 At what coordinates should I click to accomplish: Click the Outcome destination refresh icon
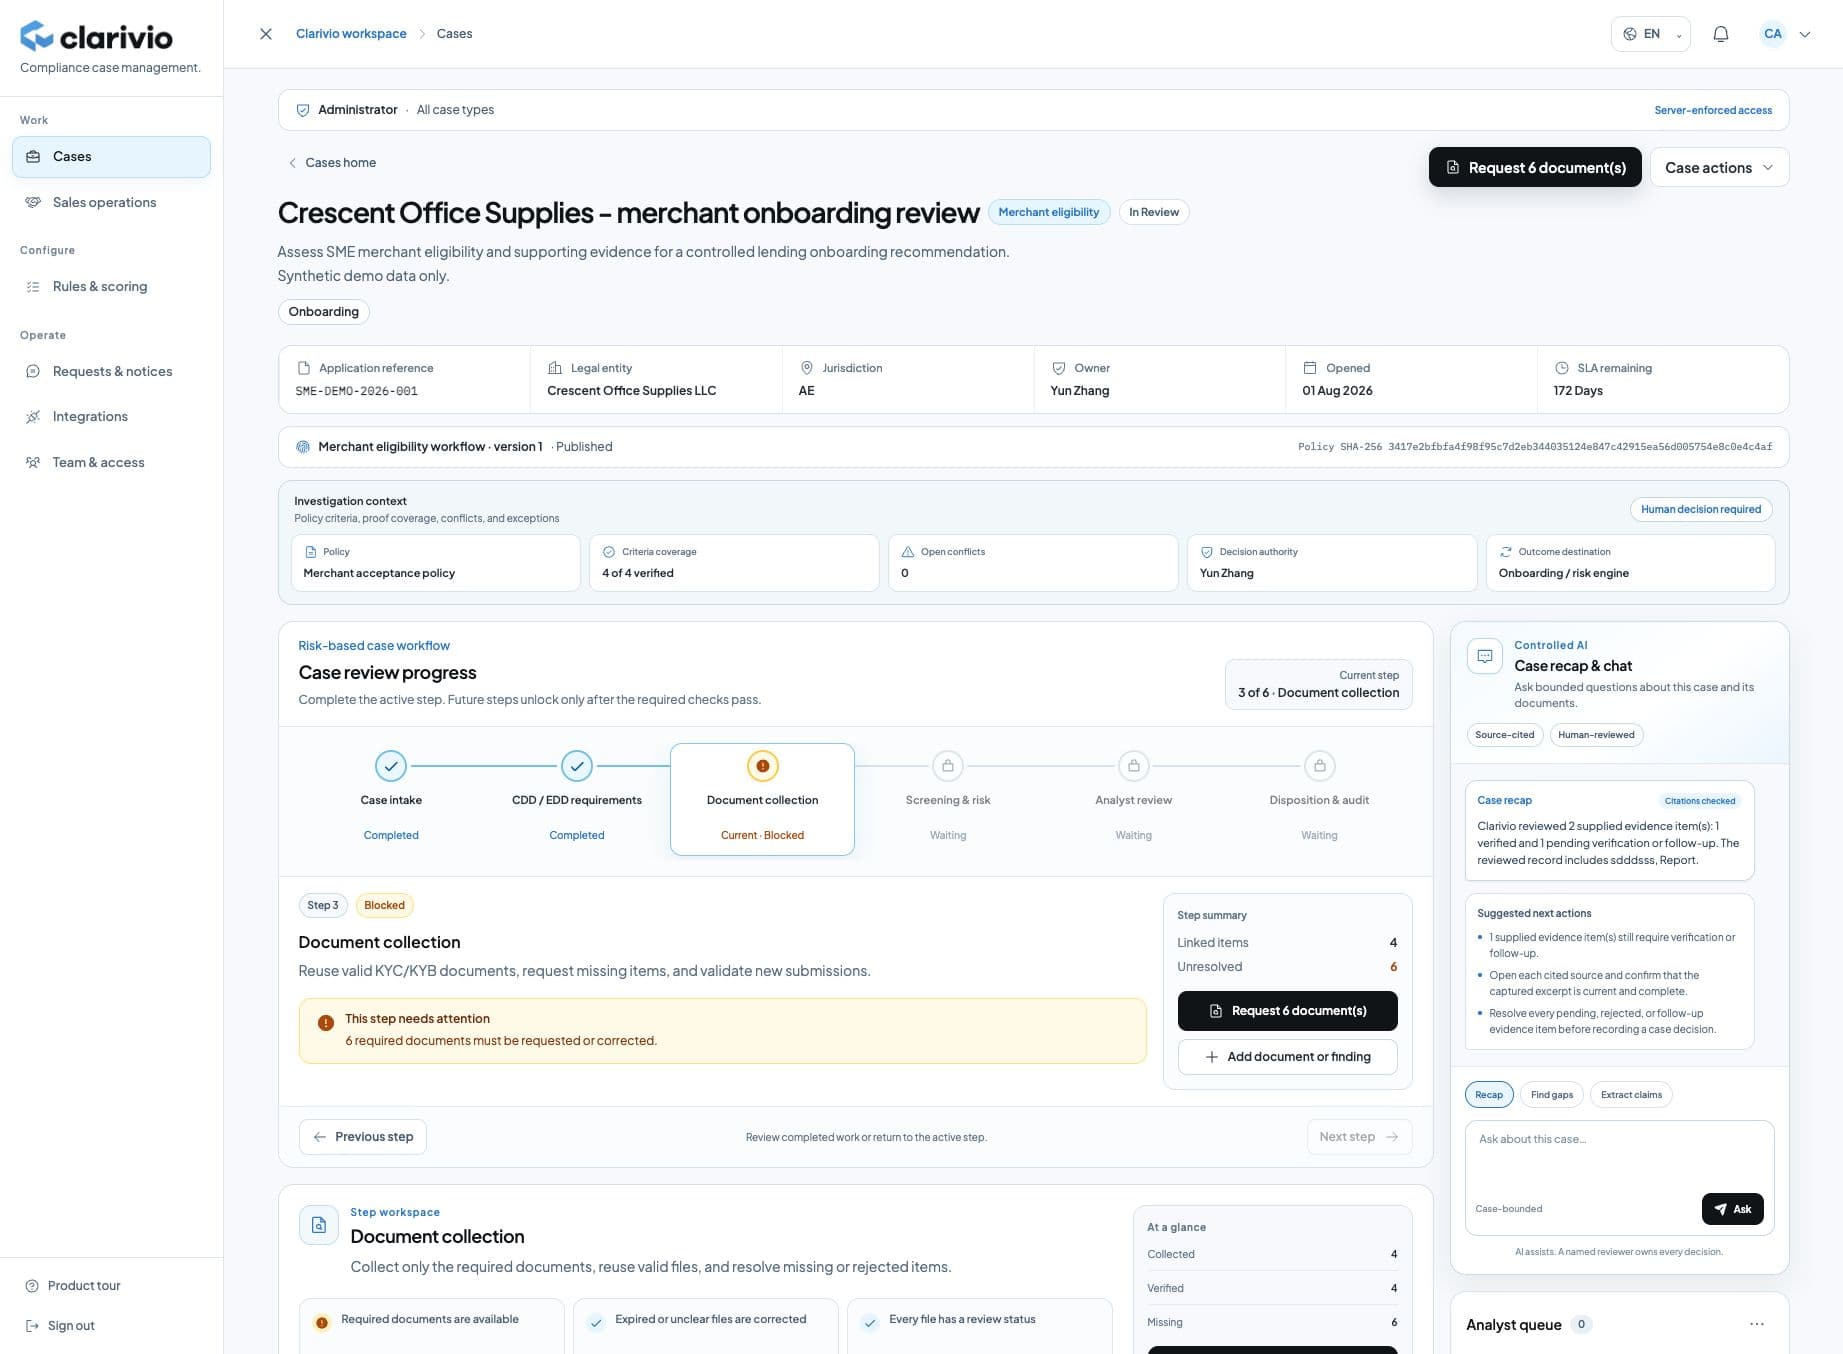pyautogui.click(x=1506, y=552)
